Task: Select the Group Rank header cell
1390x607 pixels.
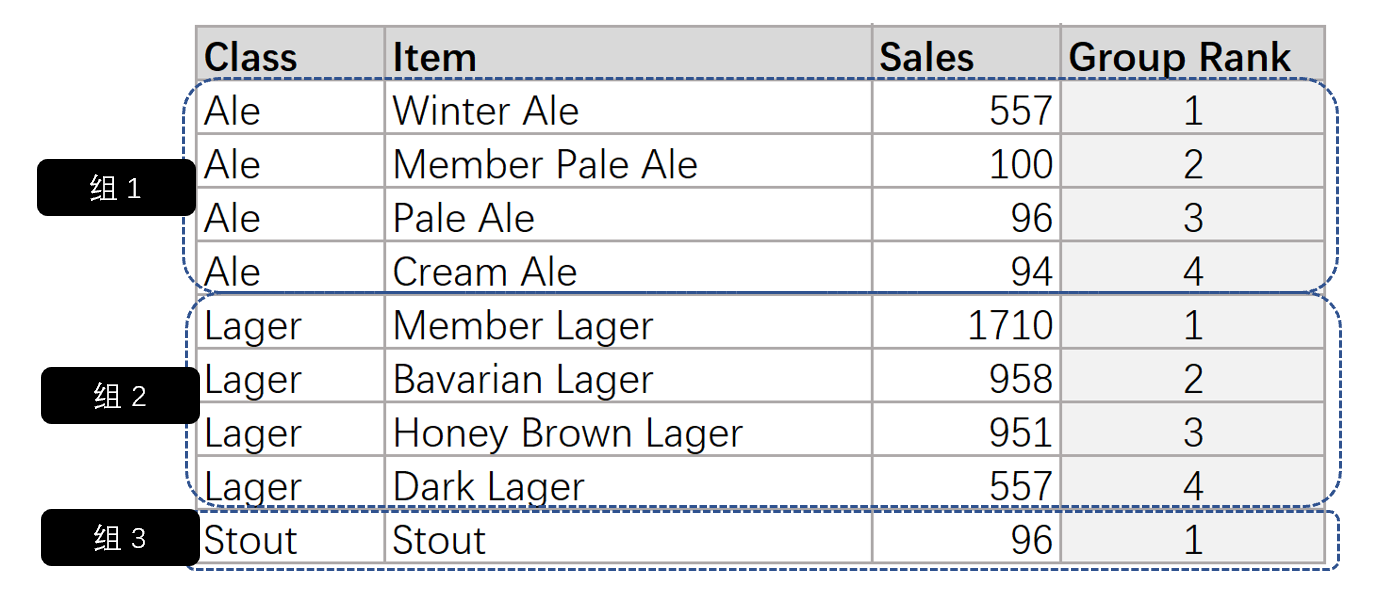Action: [x=1192, y=54]
